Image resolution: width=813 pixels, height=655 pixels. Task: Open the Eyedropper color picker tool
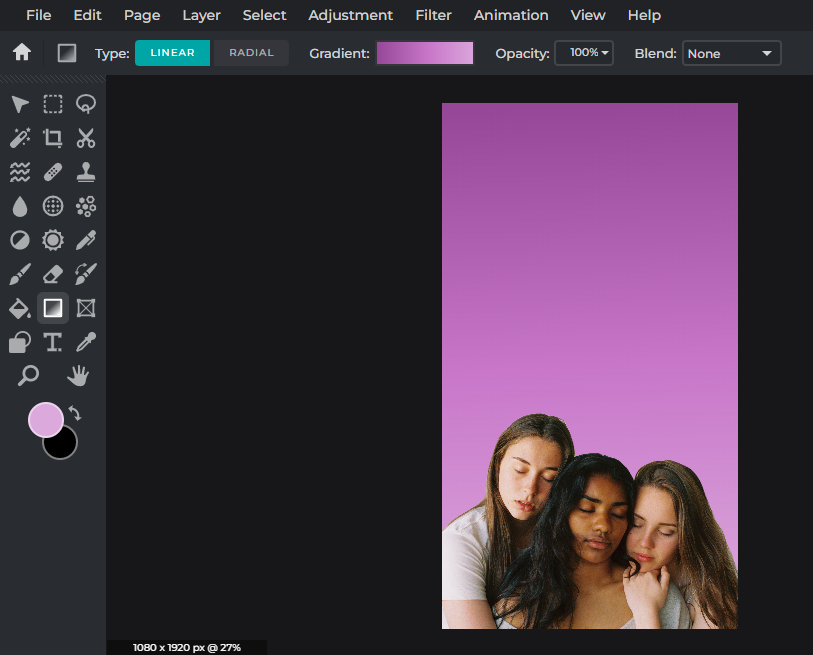click(86, 342)
